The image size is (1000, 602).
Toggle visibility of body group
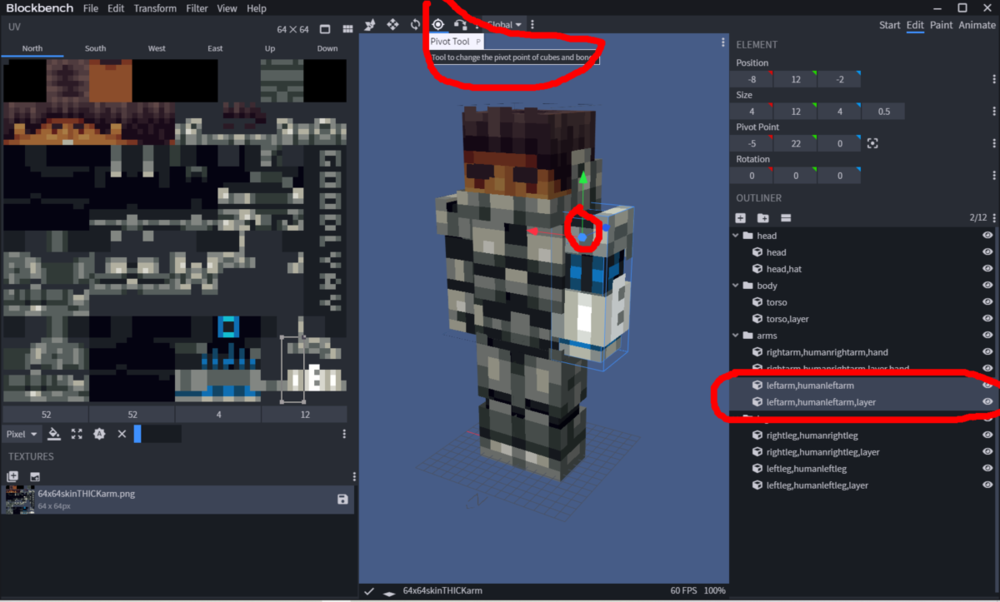pyautogui.click(x=987, y=285)
